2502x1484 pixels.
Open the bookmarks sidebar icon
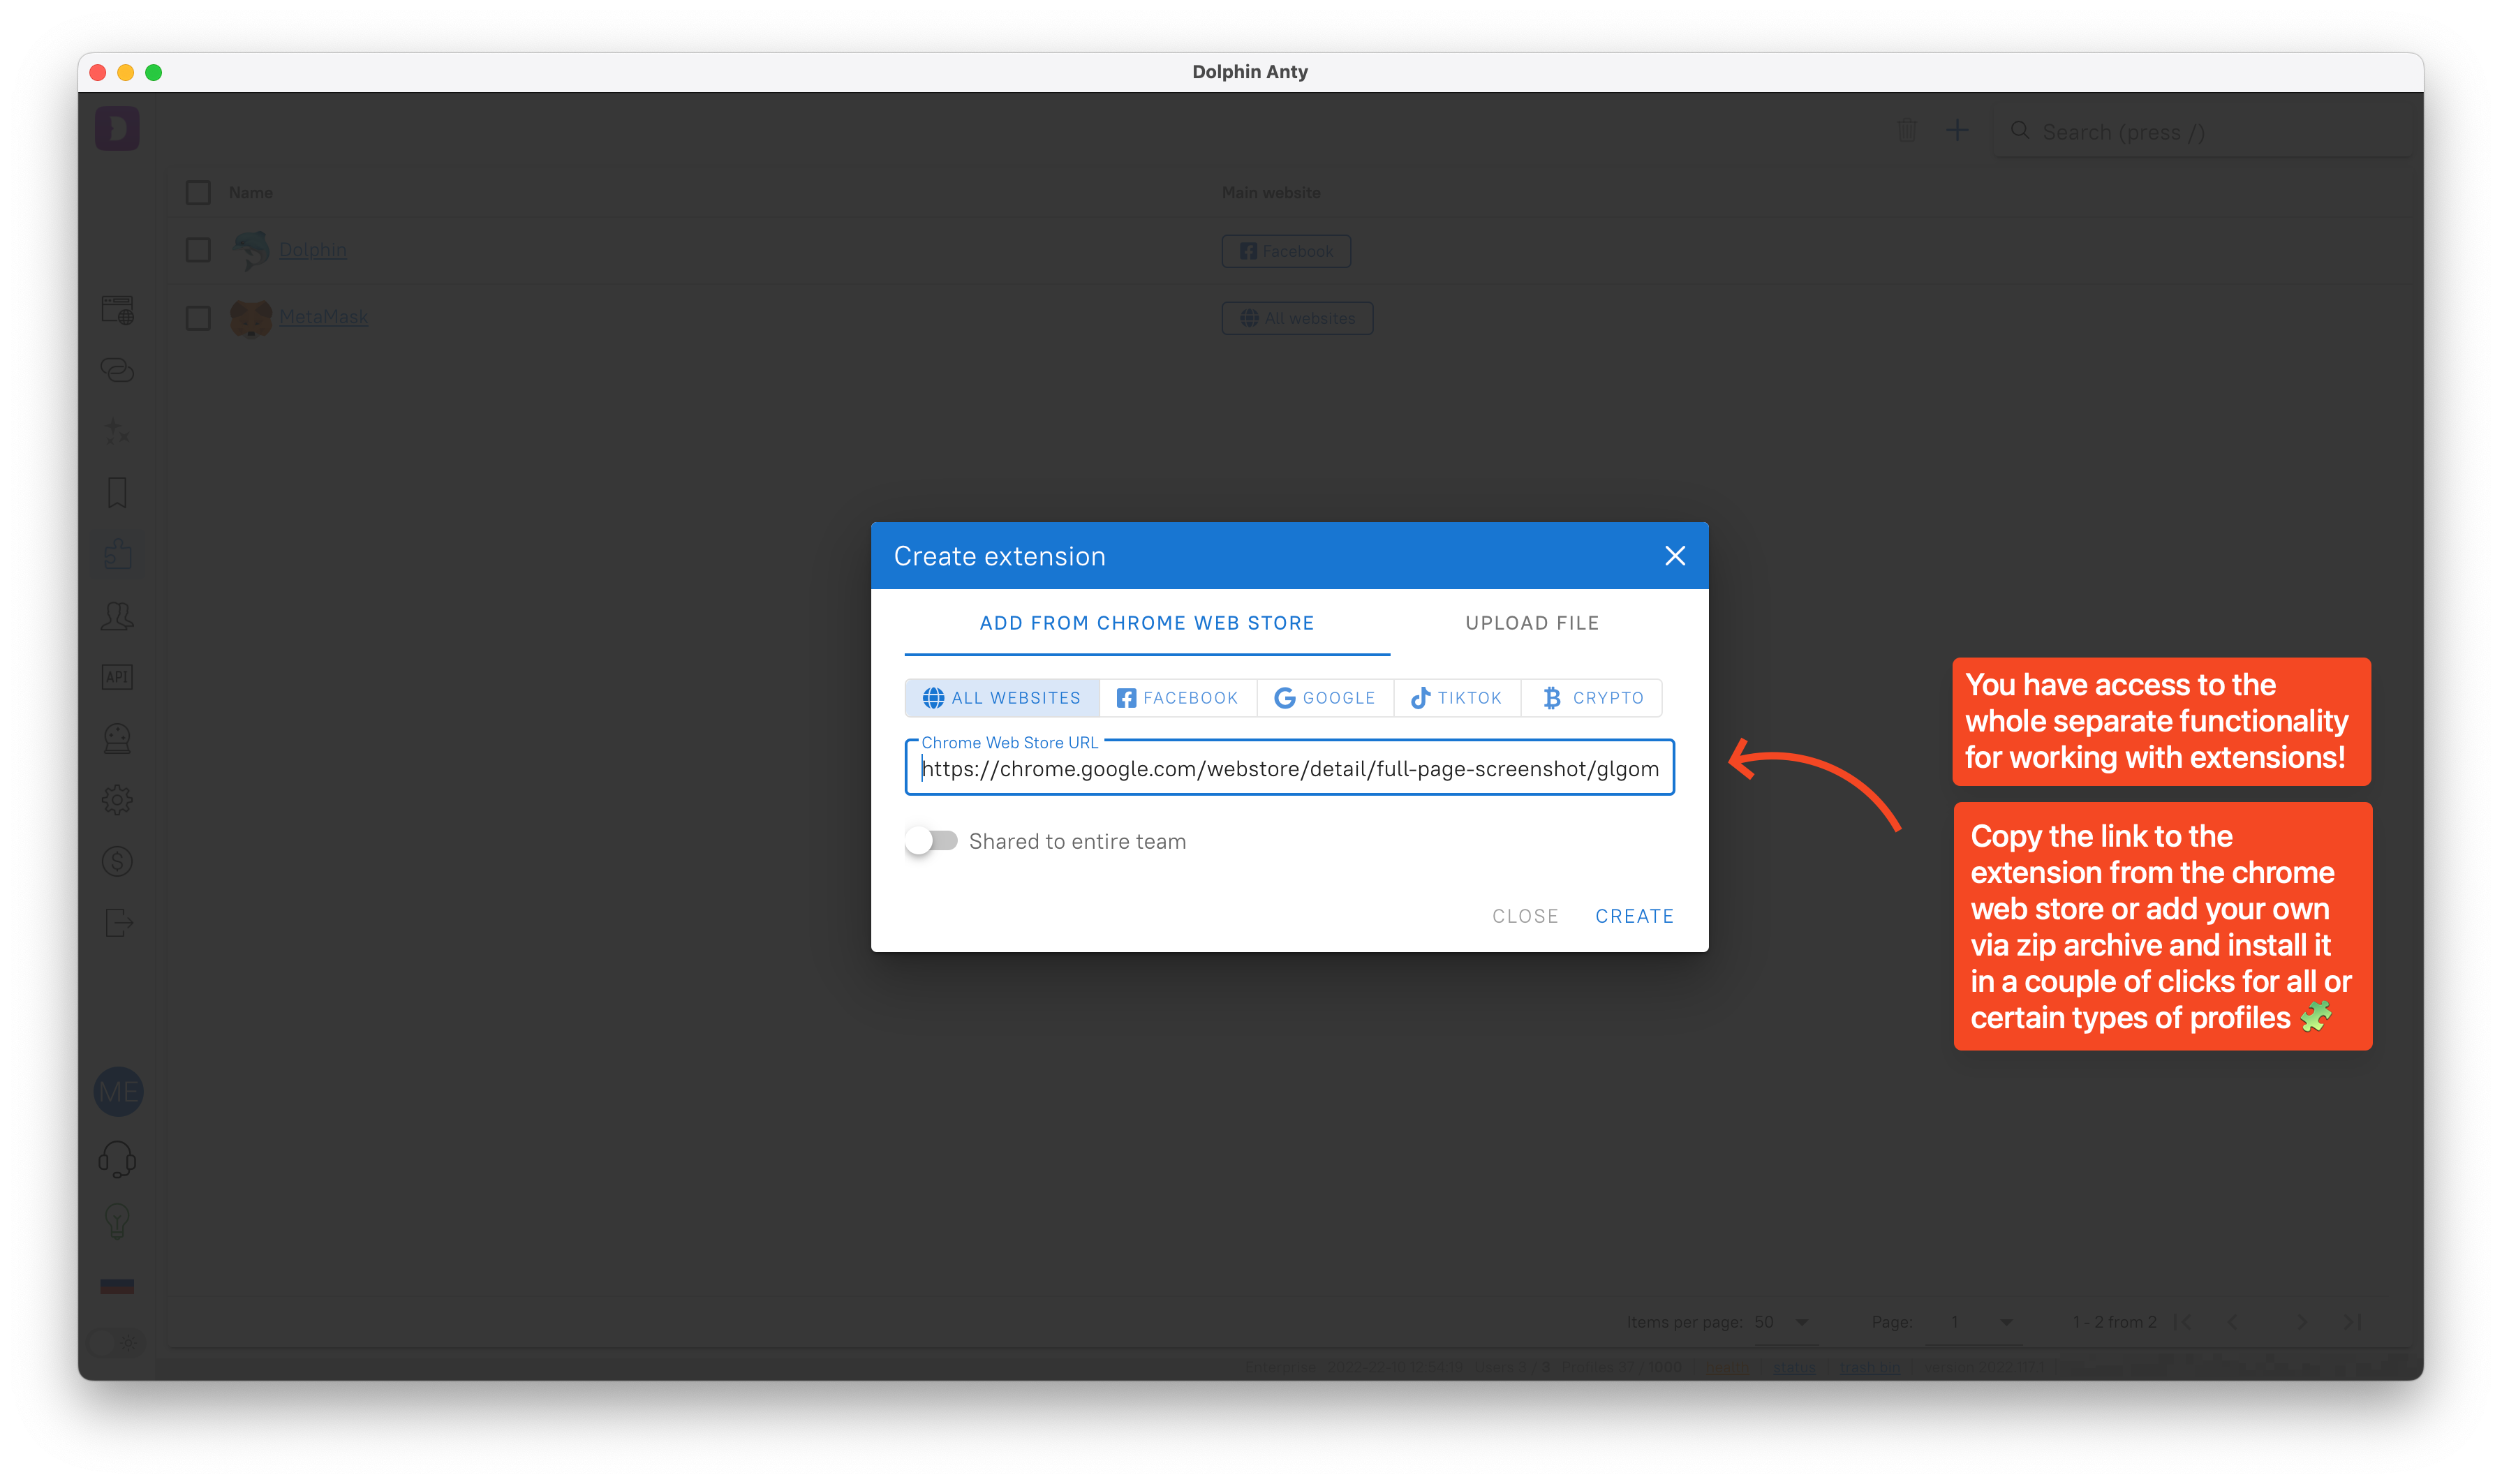click(117, 493)
